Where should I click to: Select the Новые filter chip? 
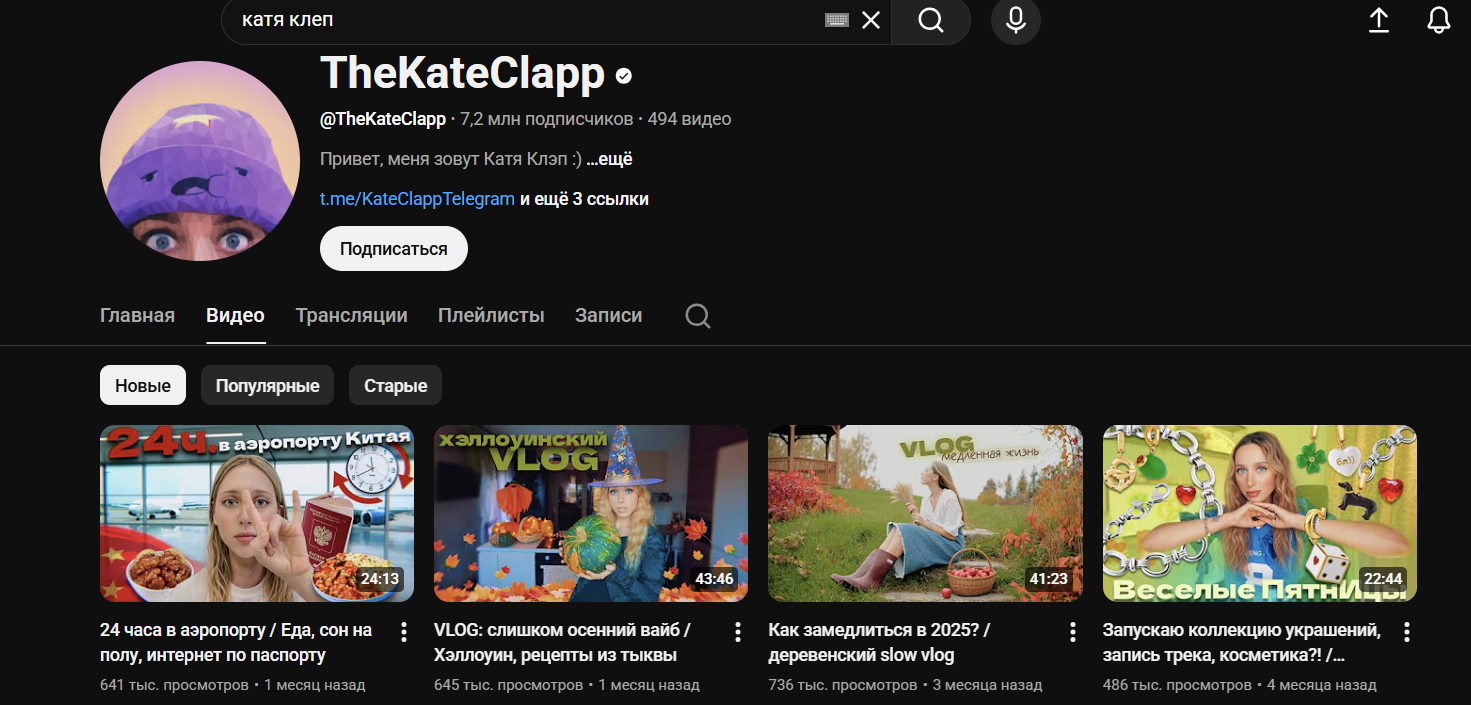143,385
